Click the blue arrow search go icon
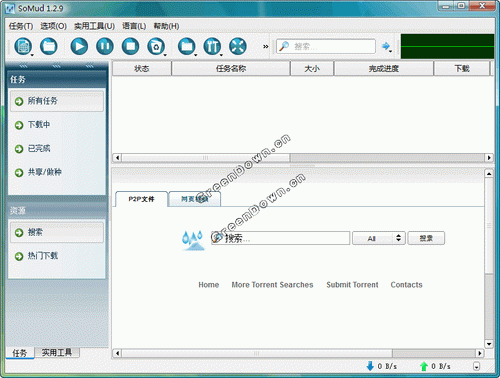 click(386, 46)
